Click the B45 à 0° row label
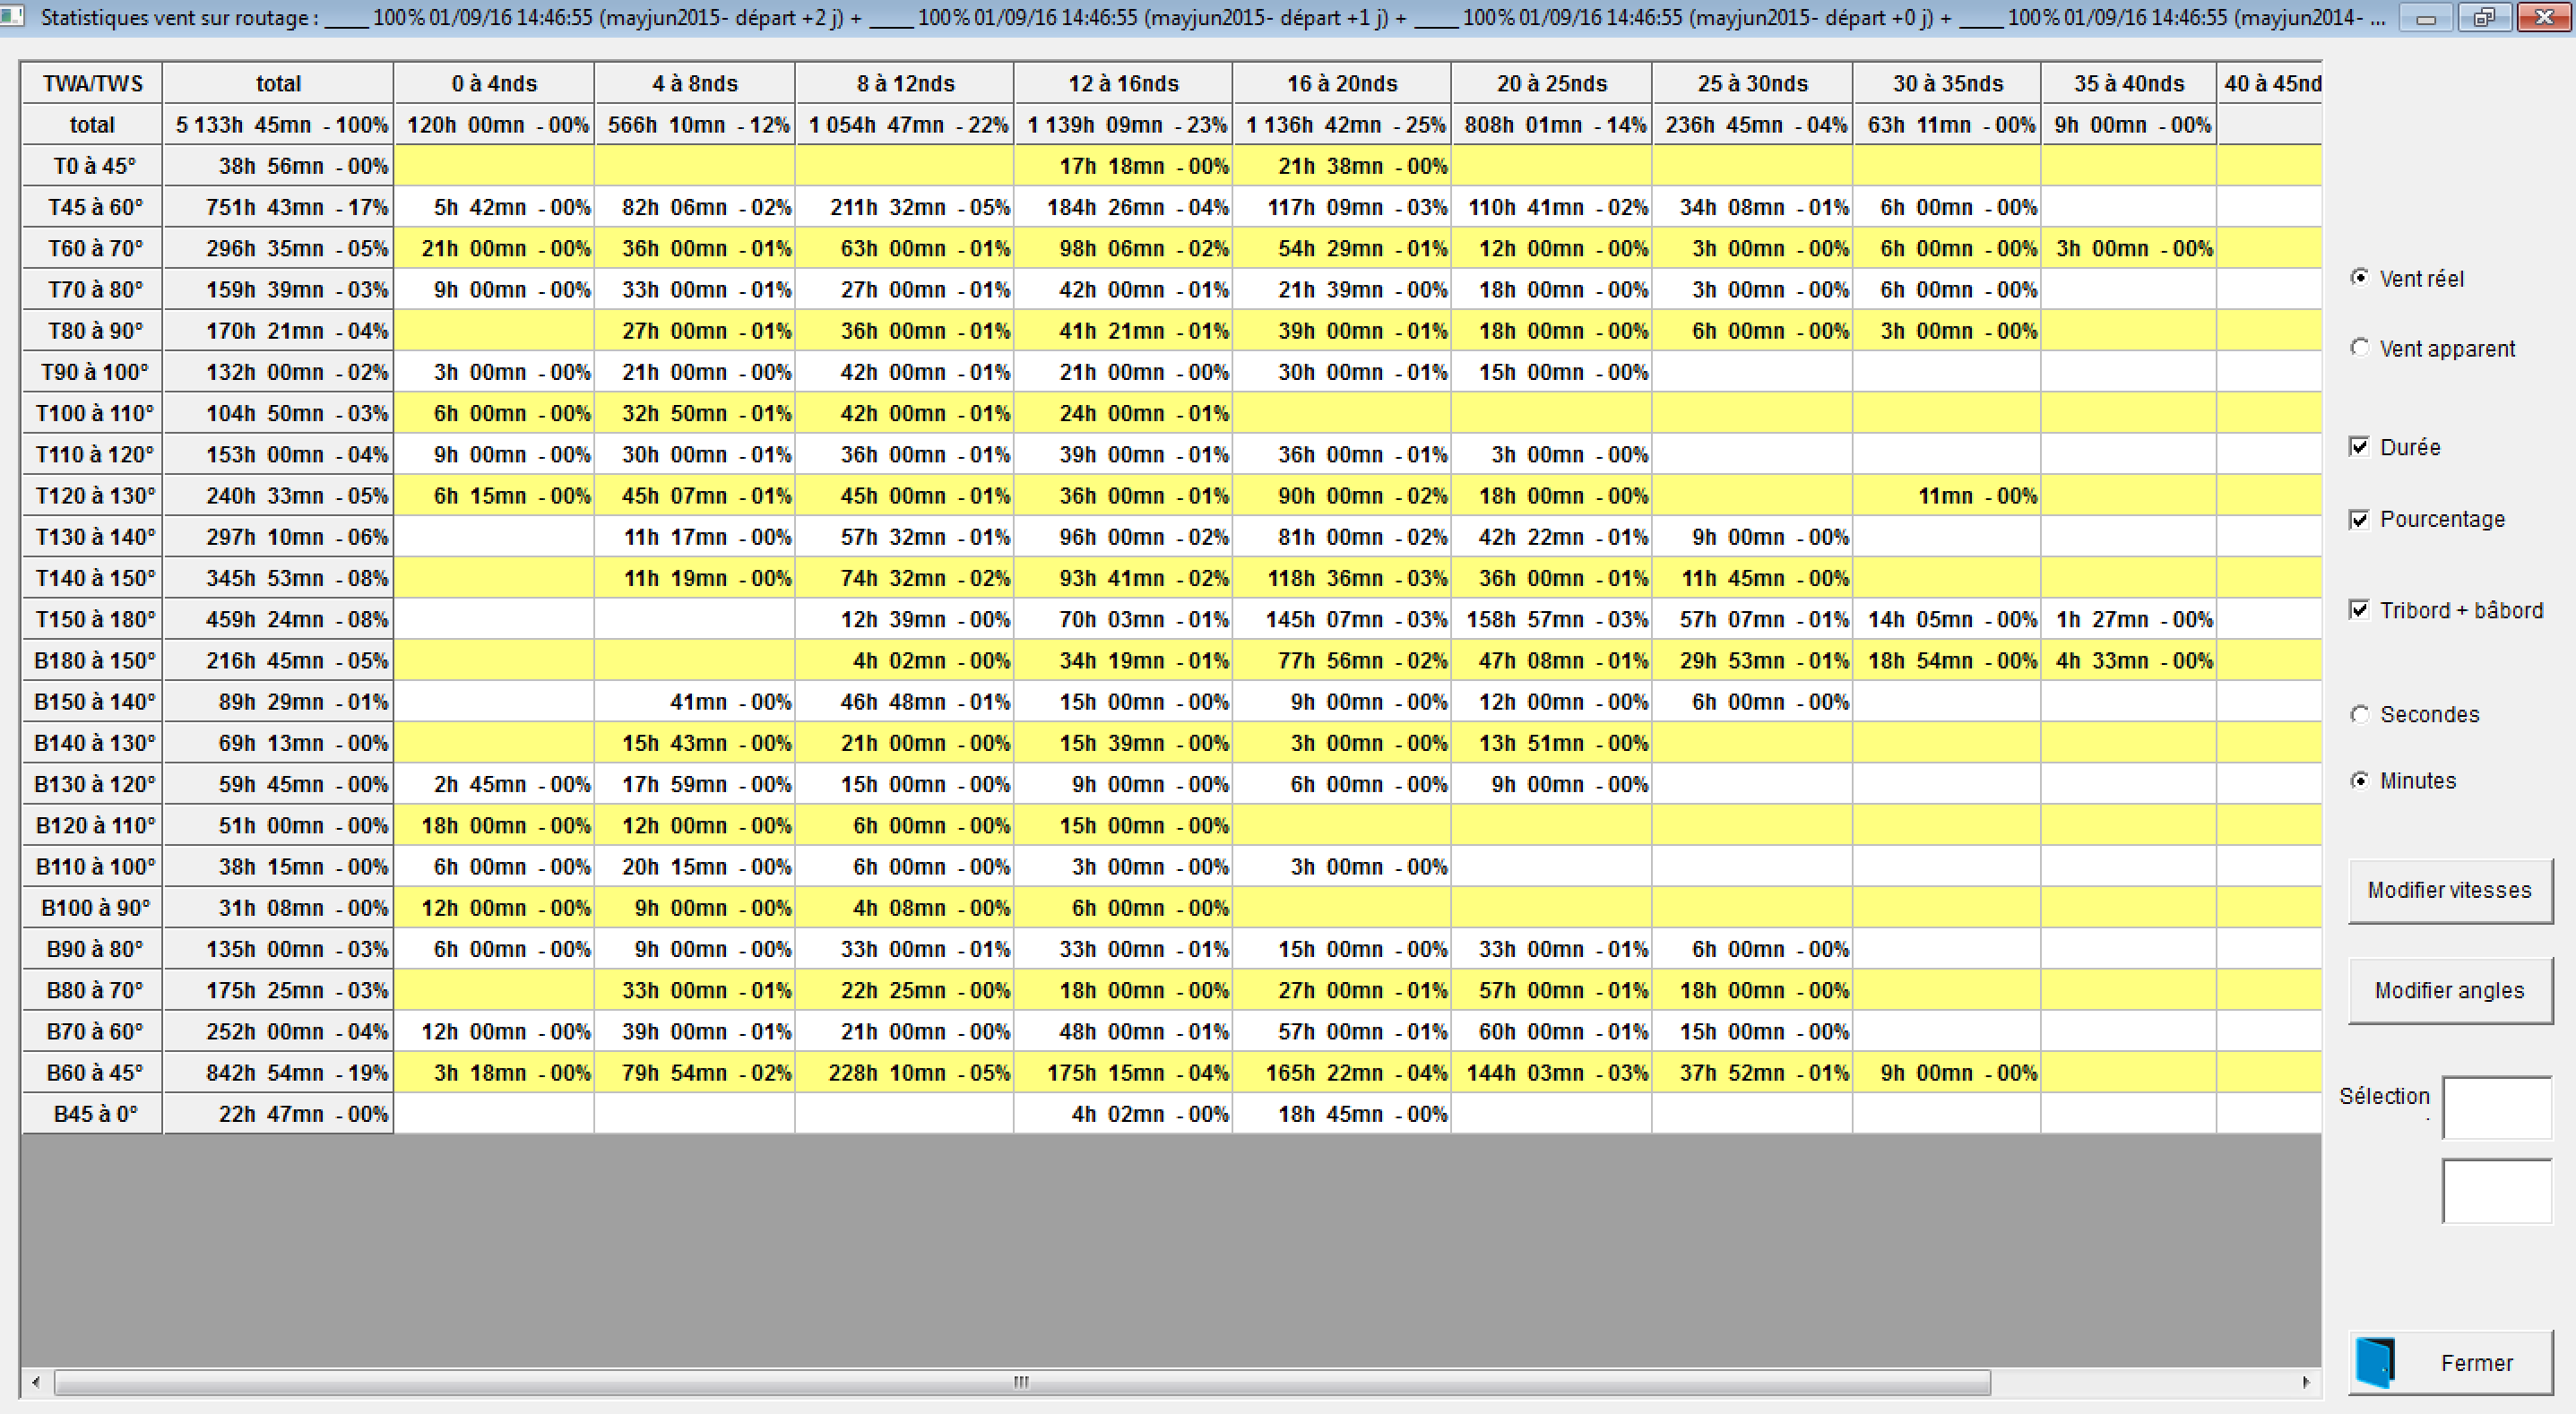2576x1414 pixels. point(92,1114)
